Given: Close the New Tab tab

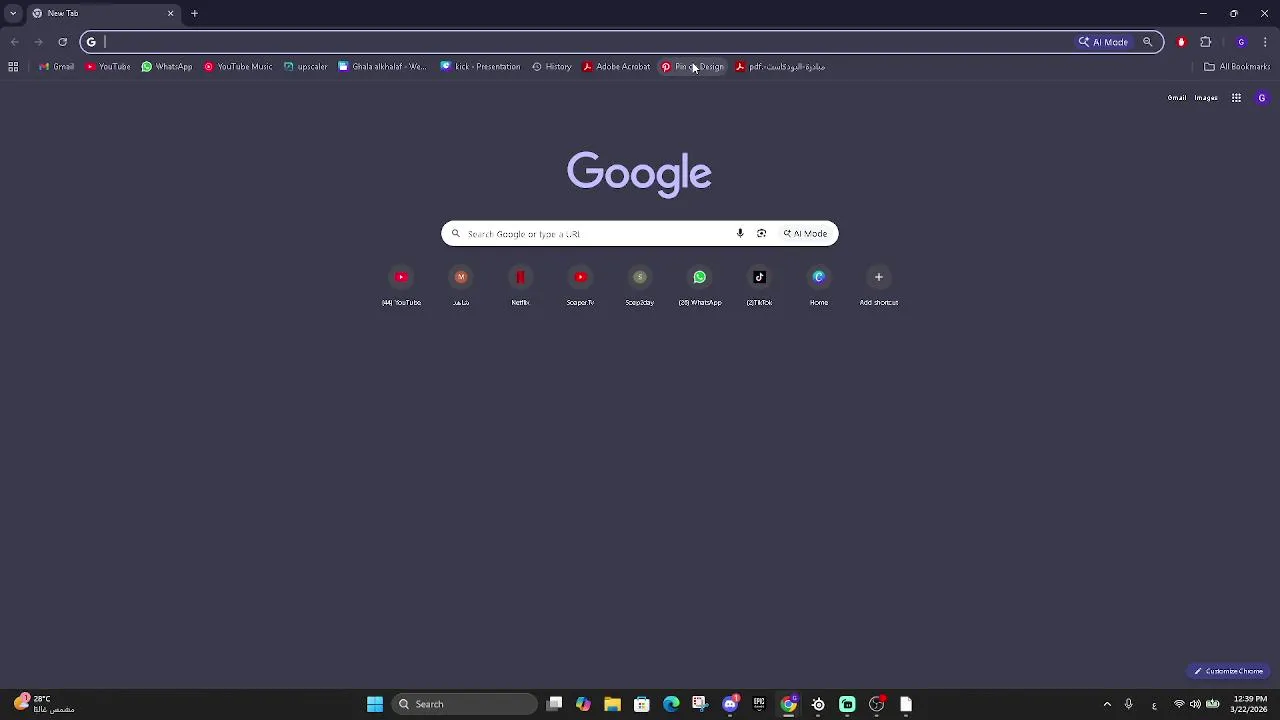Looking at the screenshot, I should pyautogui.click(x=170, y=13).
